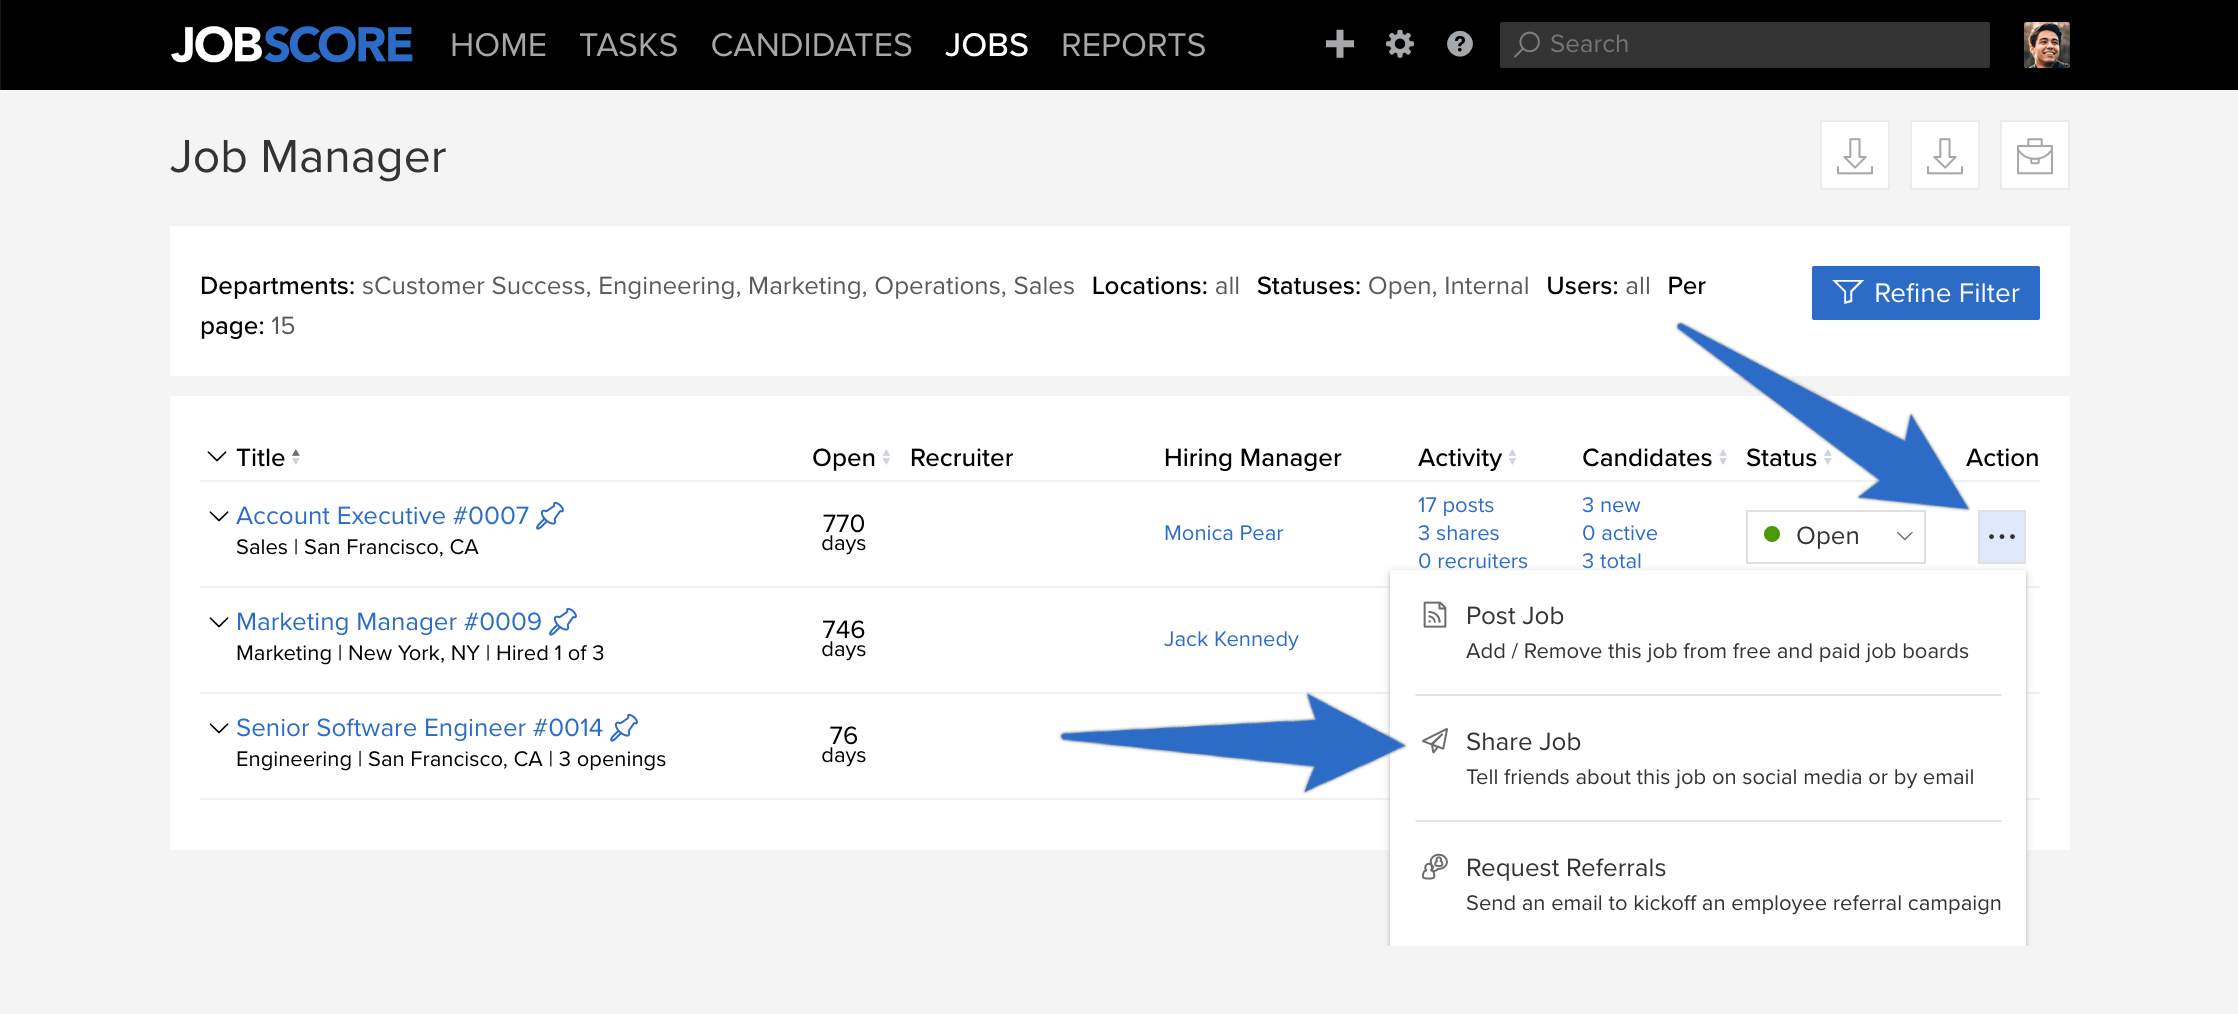Open Senior Software Engineer #0014 job link

[419, 727]
